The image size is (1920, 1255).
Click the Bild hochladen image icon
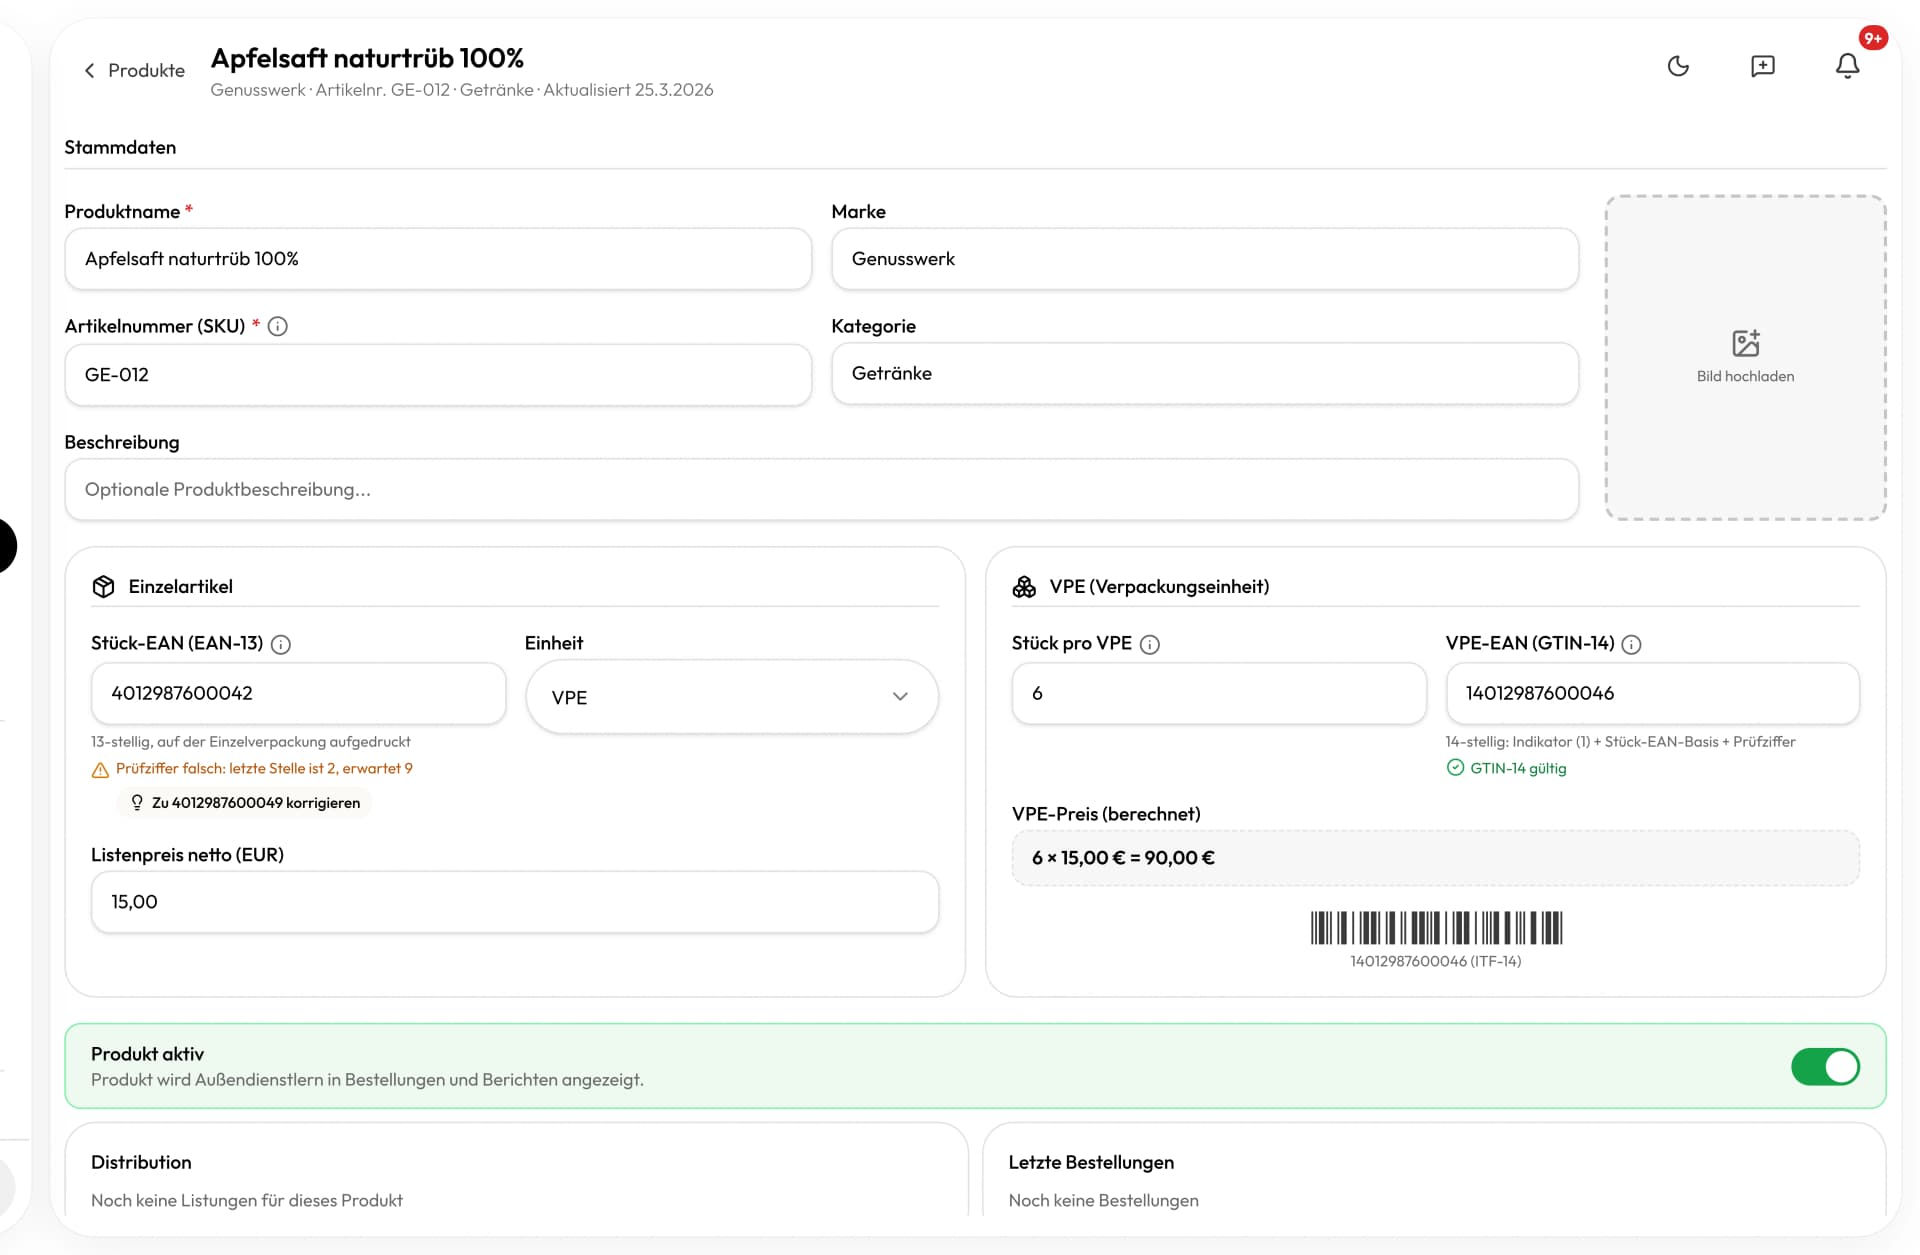pos(1745,344)
